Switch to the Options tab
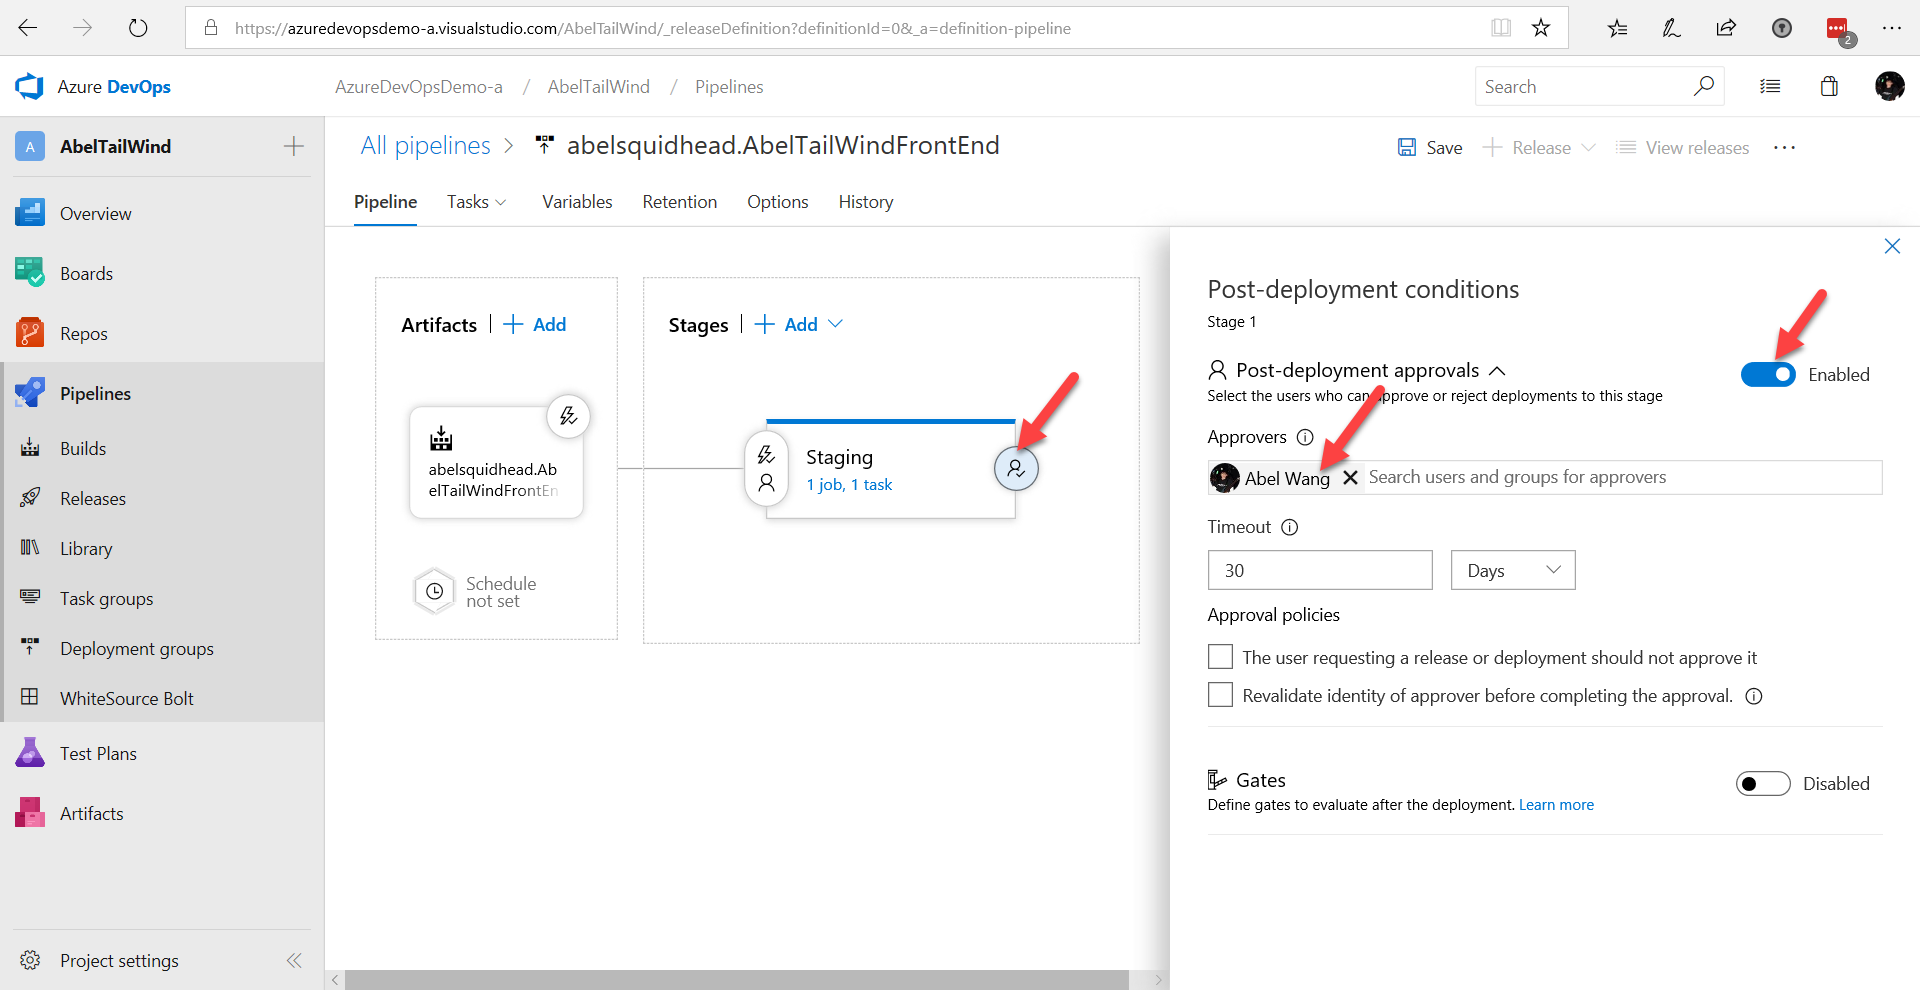The width and height of the screenshot is (1920, 990). (778, 202)
